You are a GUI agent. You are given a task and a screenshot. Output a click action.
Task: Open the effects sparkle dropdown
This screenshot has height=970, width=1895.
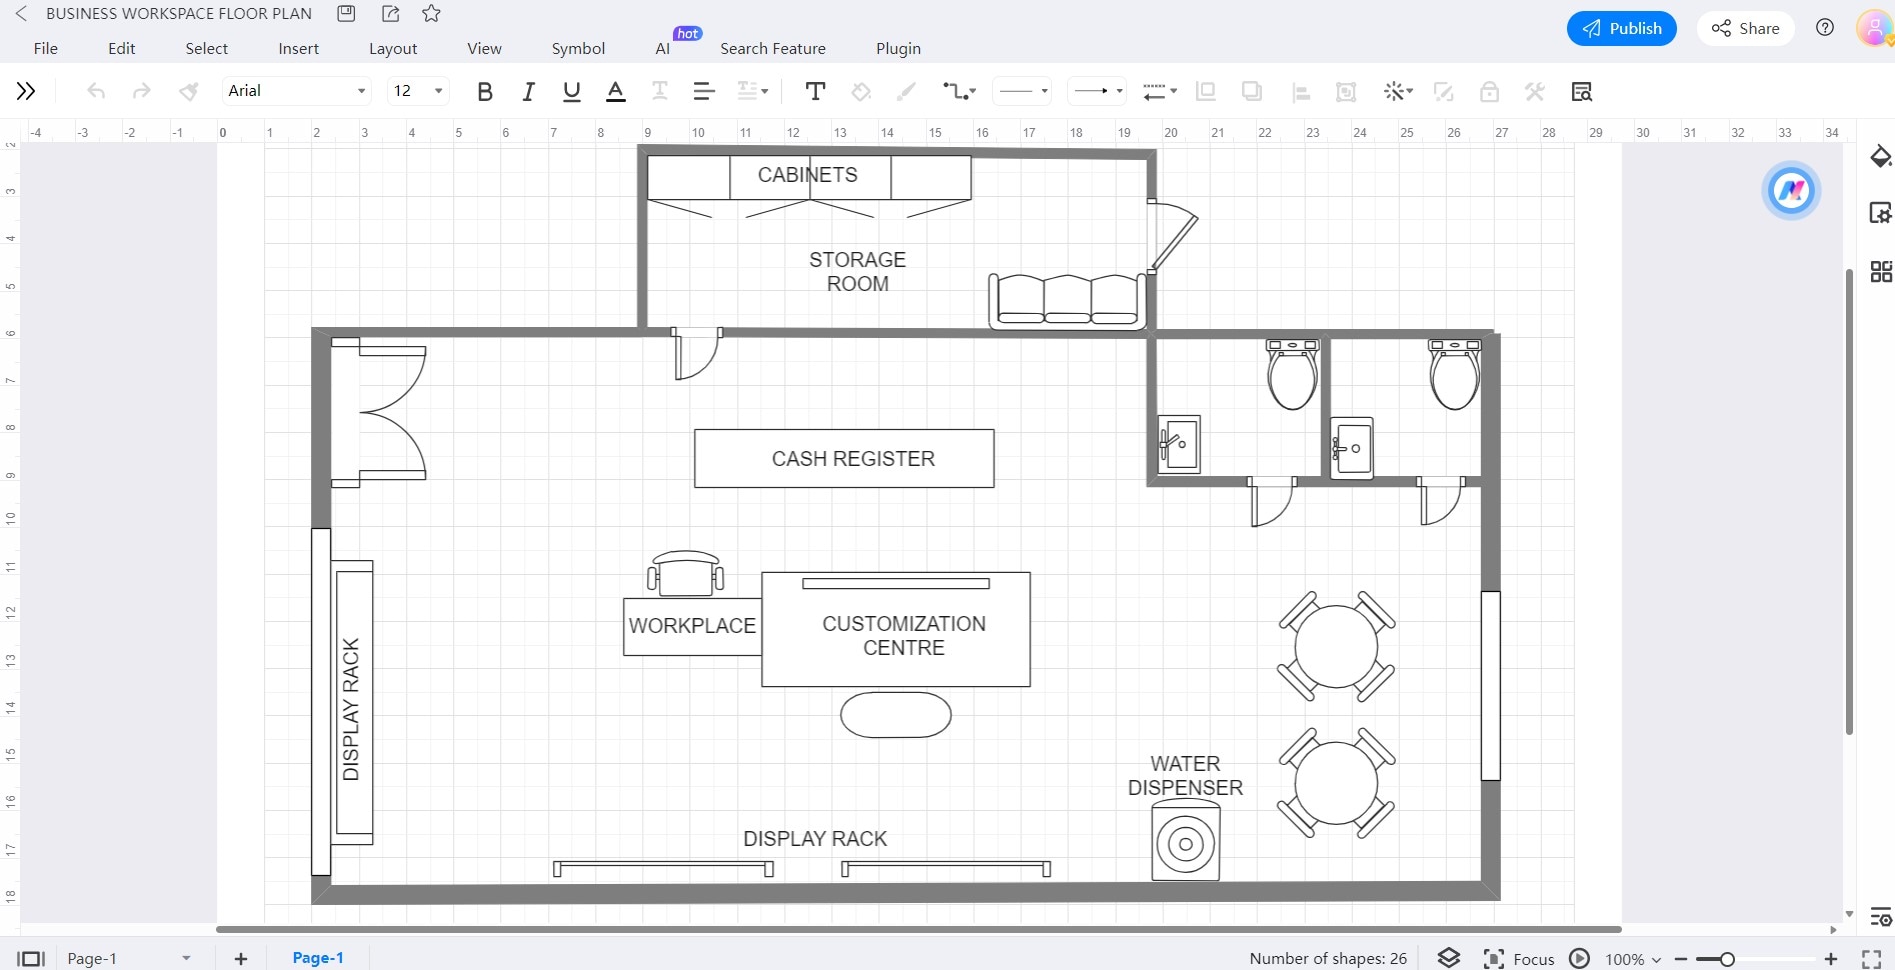click(1398, 91)
